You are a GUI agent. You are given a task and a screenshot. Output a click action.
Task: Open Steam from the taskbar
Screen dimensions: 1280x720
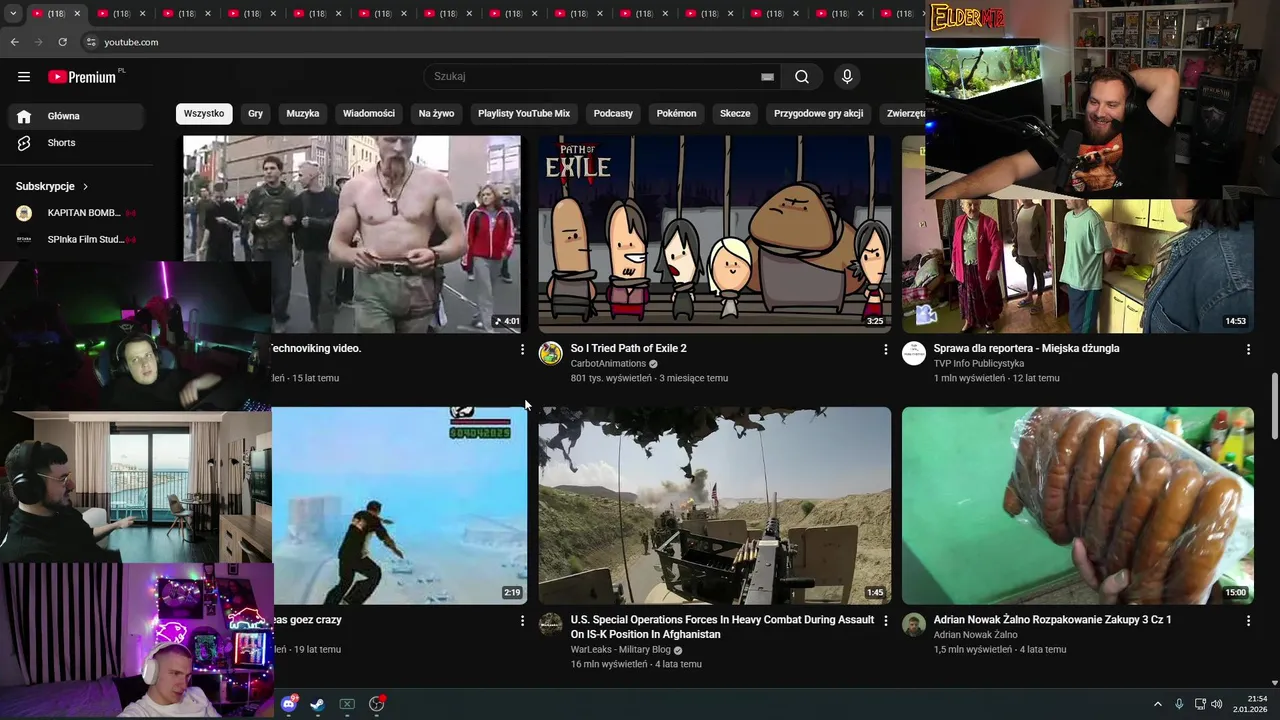click(x=317, y=704)
